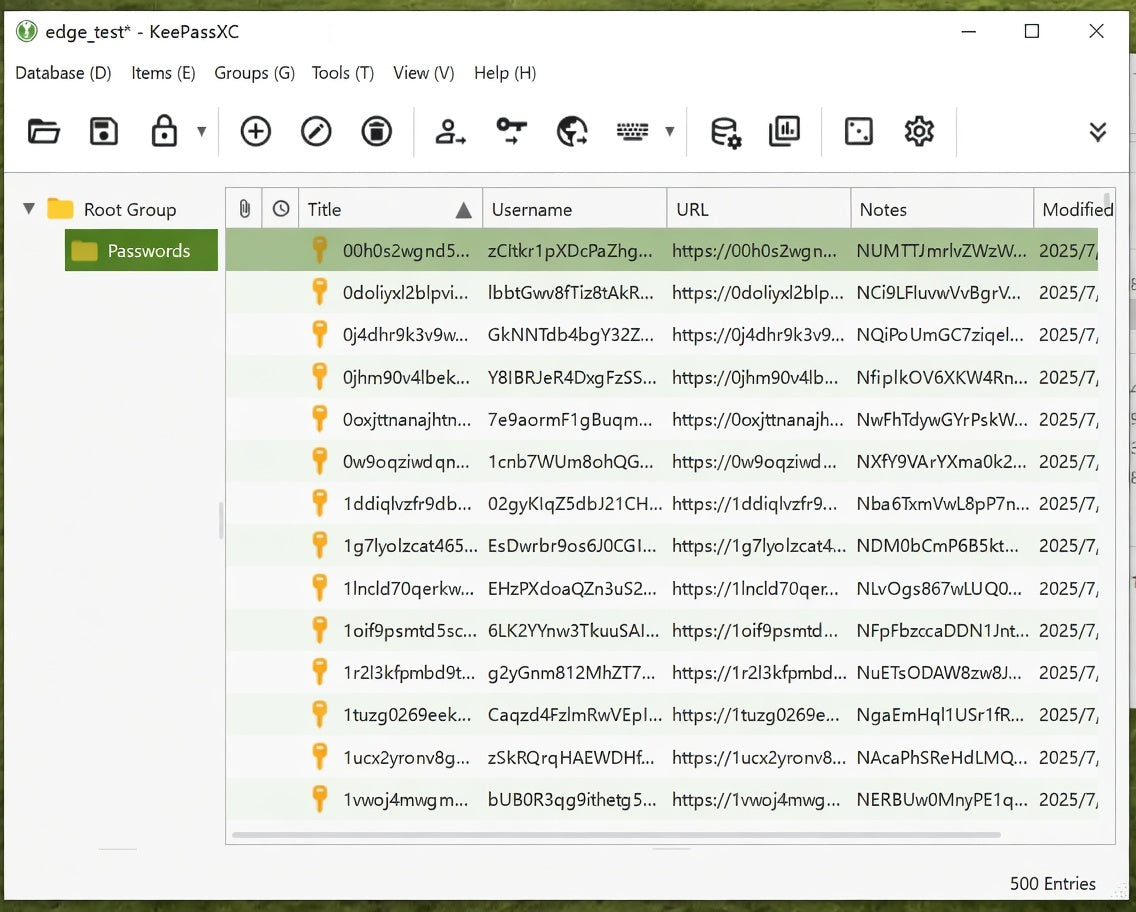
Task: Sort entries by Notes column header
Action: pos(942,209)
